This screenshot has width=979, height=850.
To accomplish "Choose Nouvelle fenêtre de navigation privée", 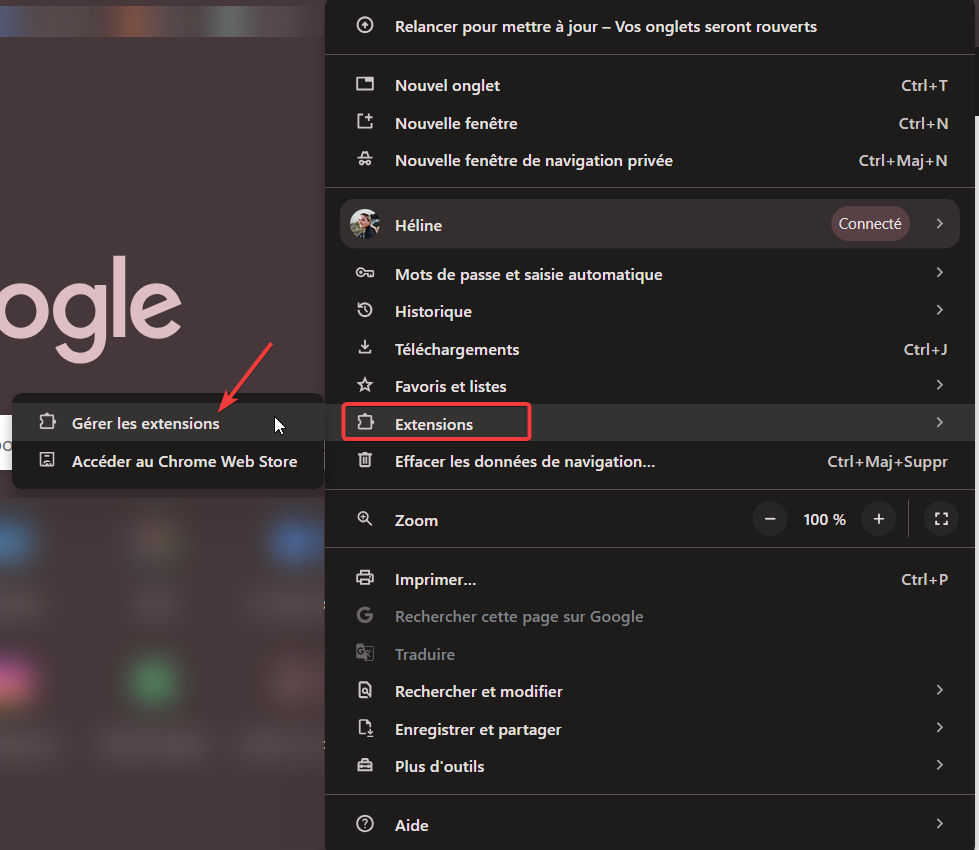I will (x=650, y=161).
